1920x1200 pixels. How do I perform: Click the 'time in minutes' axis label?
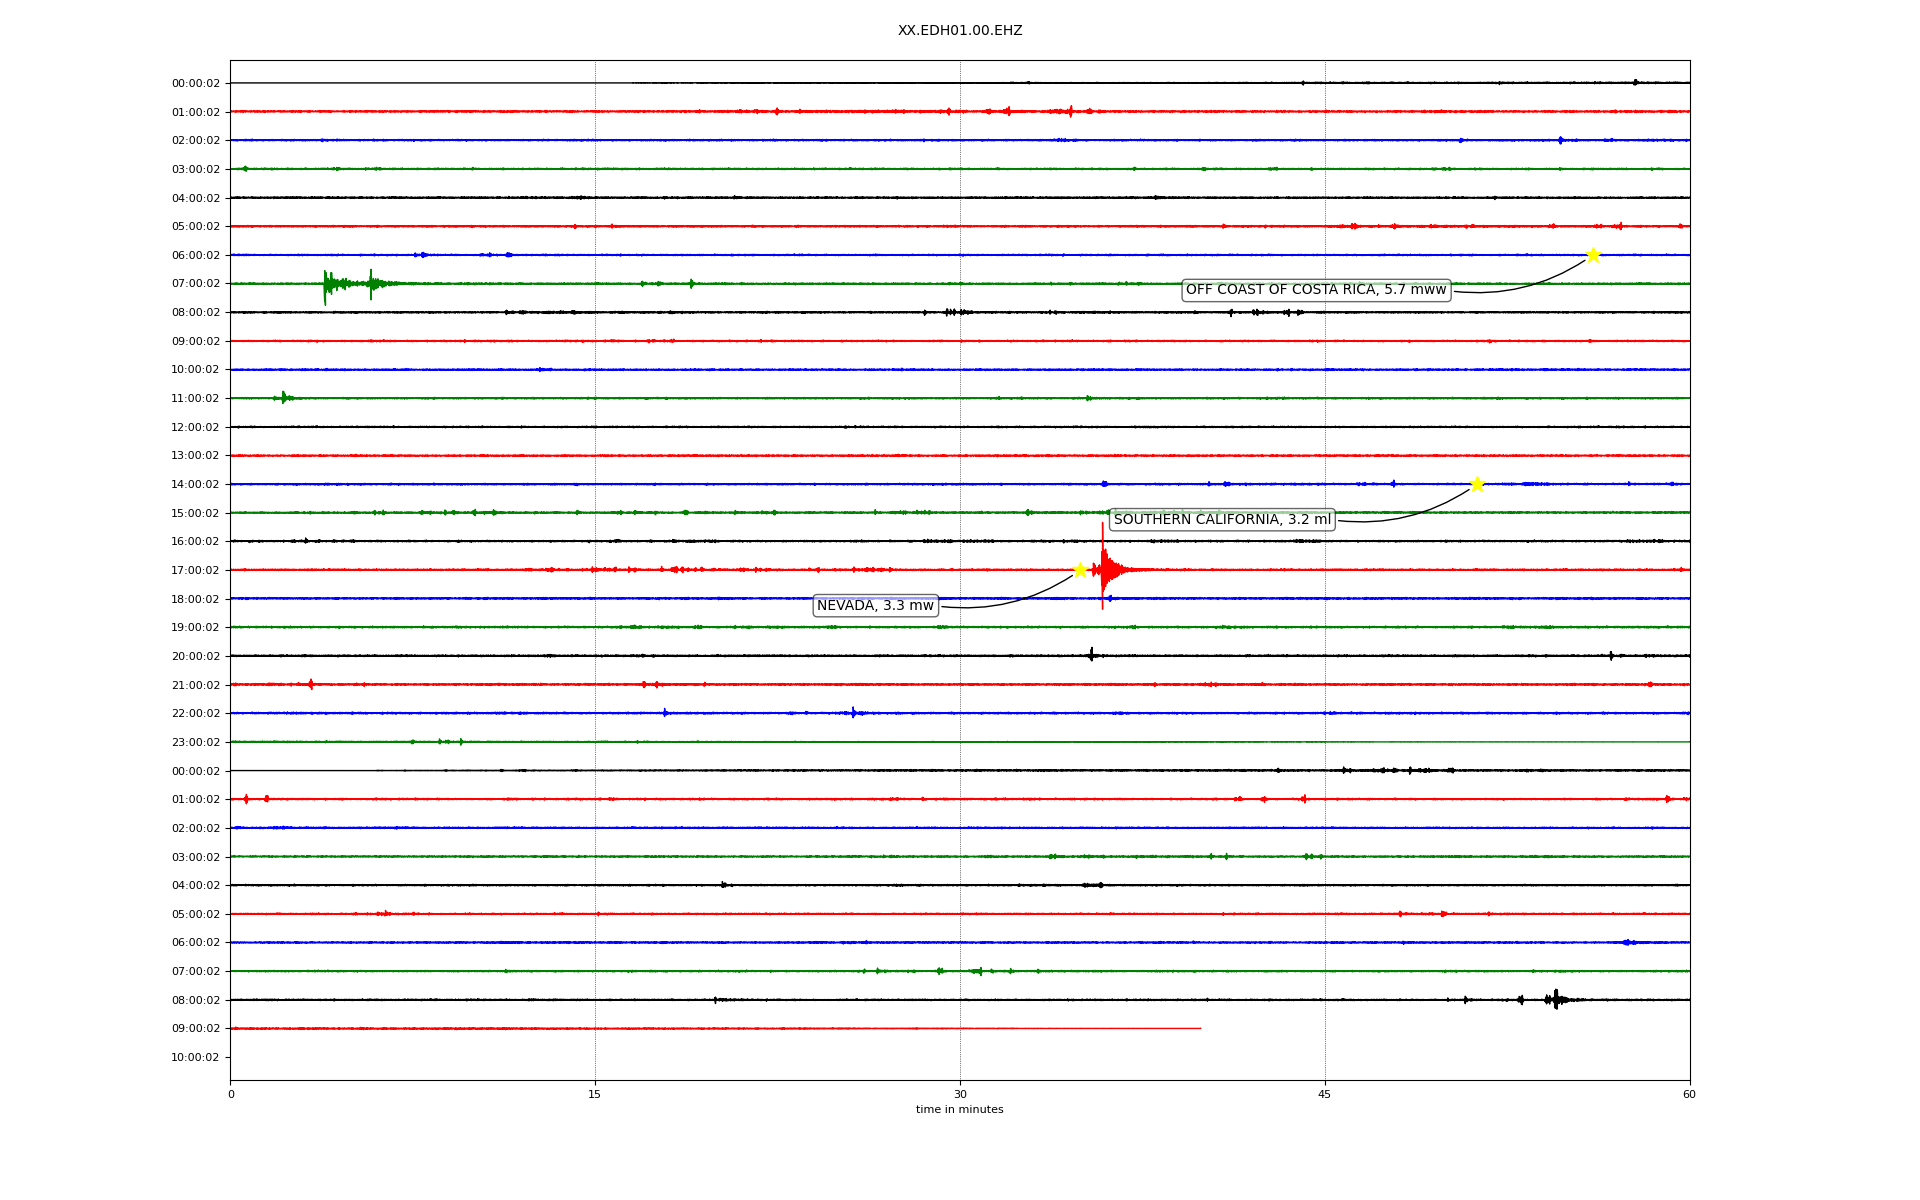960,1110
